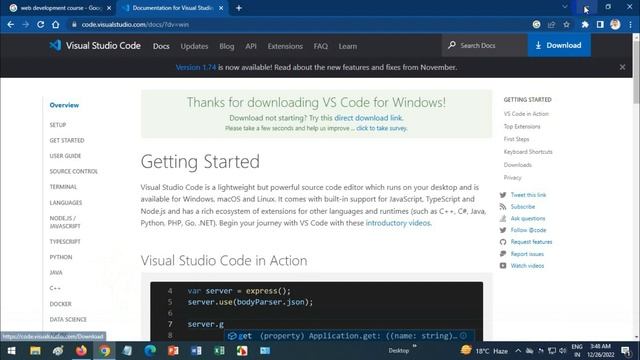Click the direct download link
The image size is (640, 360).
368,118
